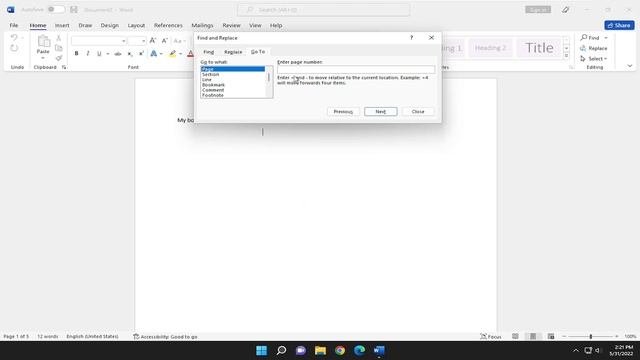
Task: Click the Cut scissors icon
Action: click(59, 38)
